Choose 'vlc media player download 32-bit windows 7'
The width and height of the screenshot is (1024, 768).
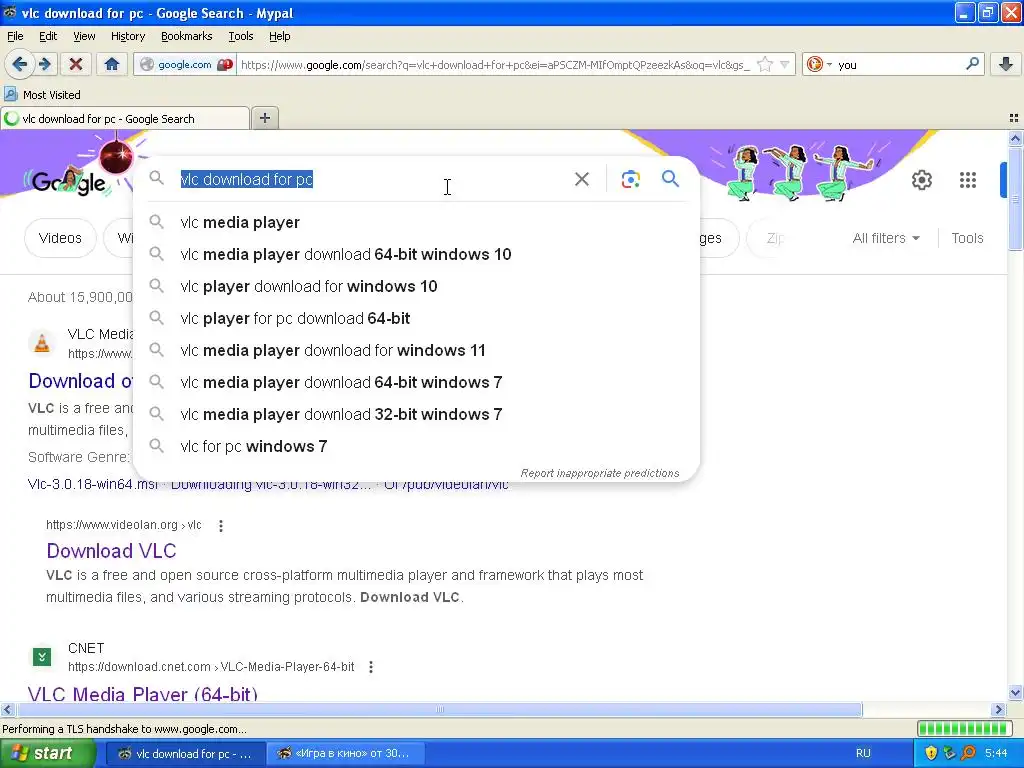pyautogui.click(x=416, y=414)
